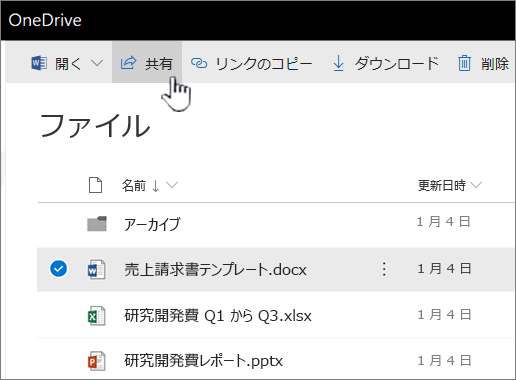Click the Word icon beside 開く
Image resolution: width=516 pixels, height=380 pixels.
click(39, 63)
